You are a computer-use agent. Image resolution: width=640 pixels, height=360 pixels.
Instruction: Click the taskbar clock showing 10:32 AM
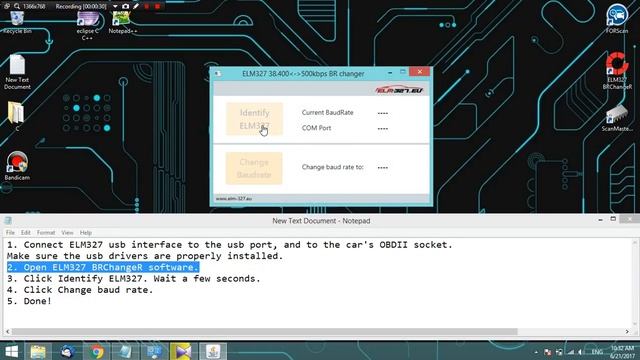(x=622, y=352)
